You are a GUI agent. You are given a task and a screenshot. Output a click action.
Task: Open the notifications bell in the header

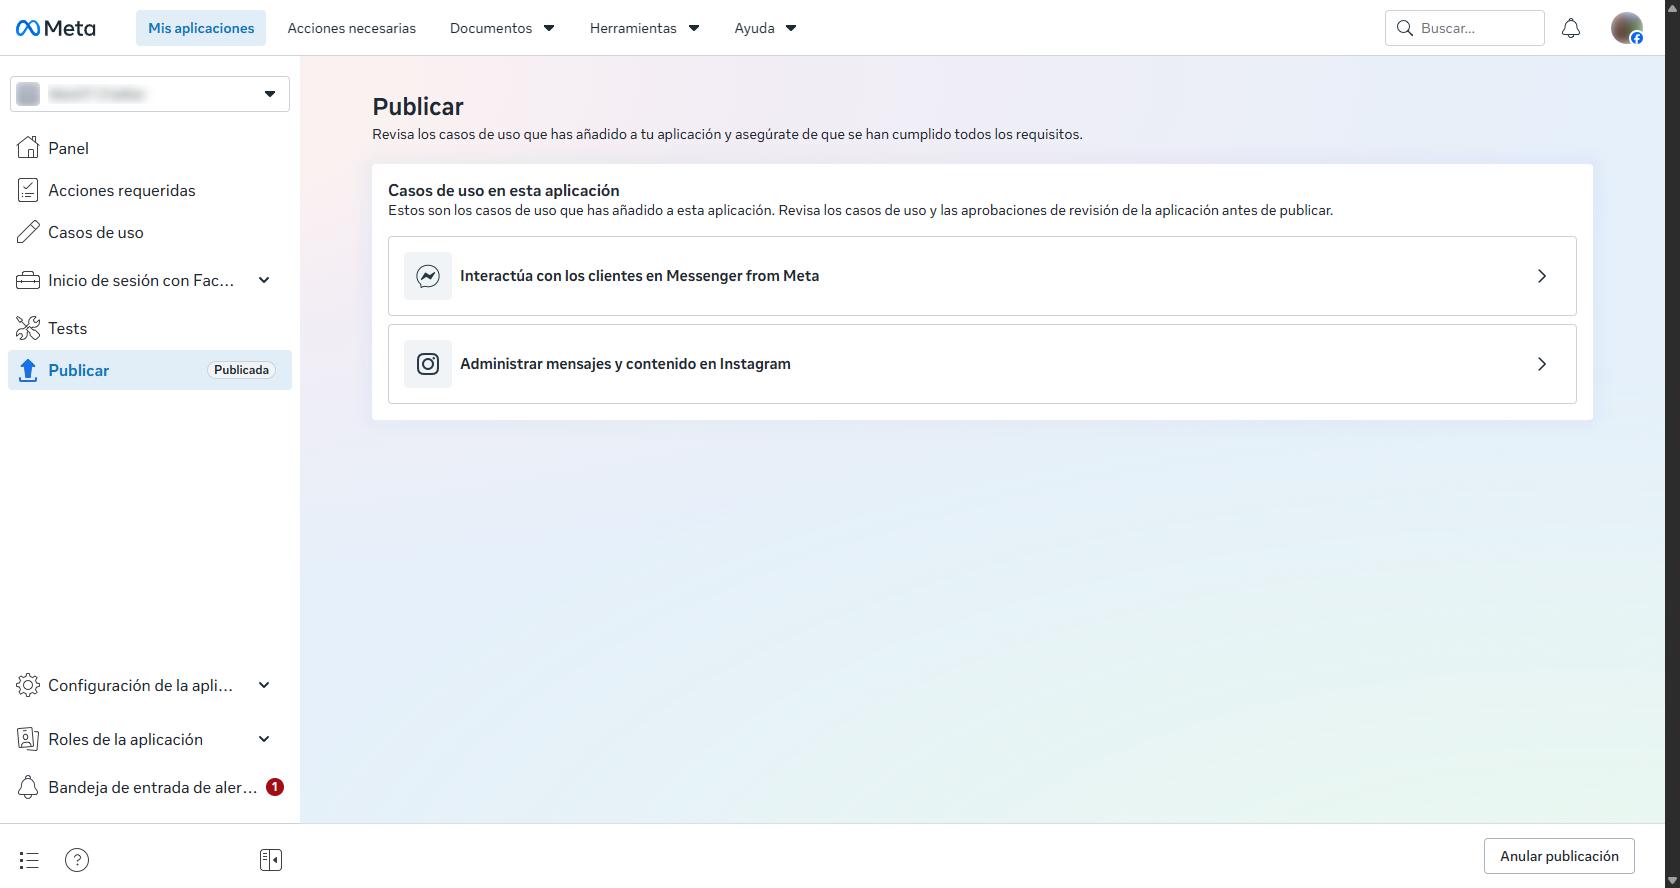(1571, 28)
